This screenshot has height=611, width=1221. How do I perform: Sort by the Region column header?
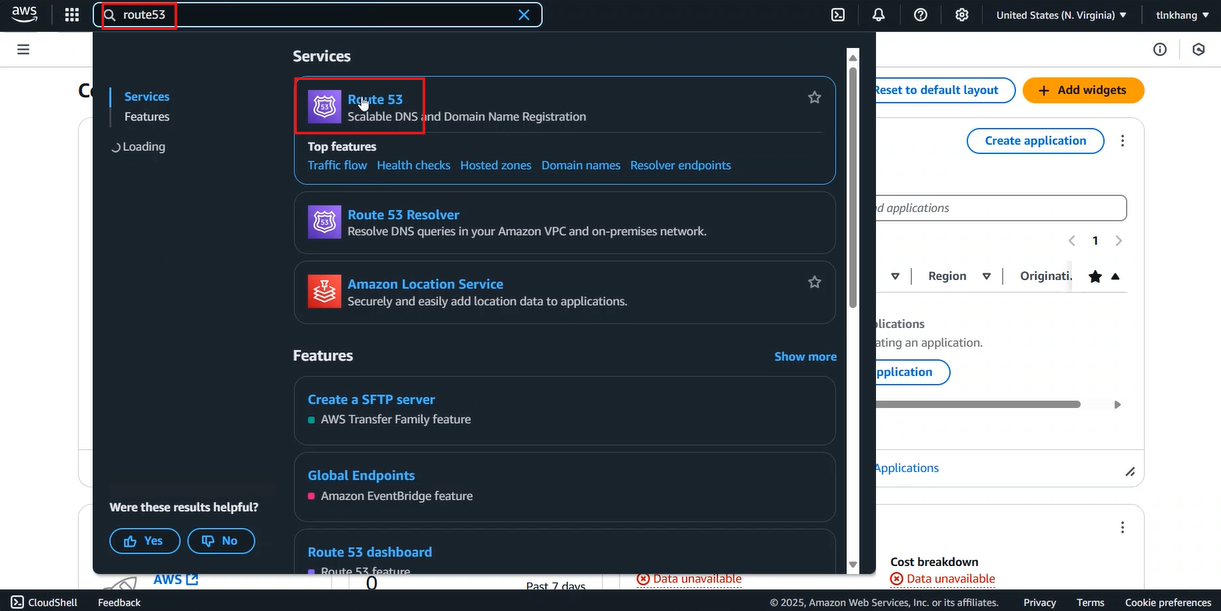tap(947, 277)
